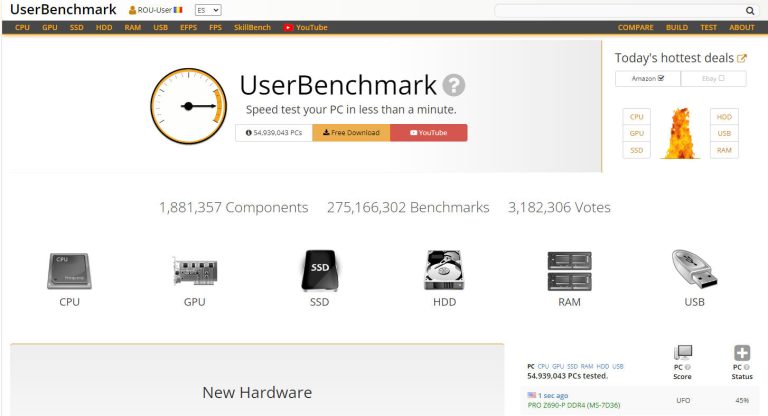768x416 pixels.
Task: Open FPS in the navigation bar
Action: (216, 27)
